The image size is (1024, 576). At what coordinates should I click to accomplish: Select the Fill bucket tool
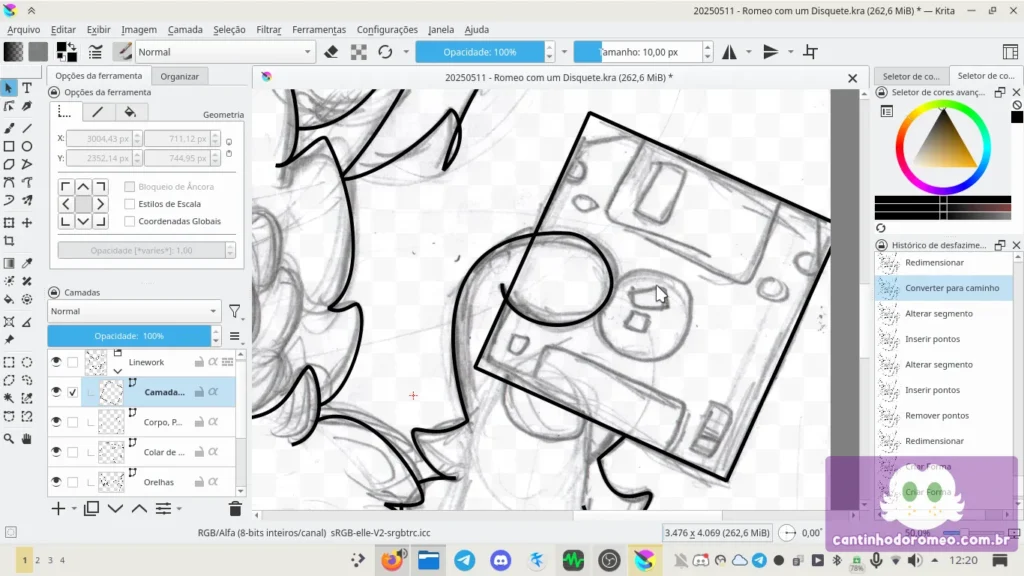point(9,300)
